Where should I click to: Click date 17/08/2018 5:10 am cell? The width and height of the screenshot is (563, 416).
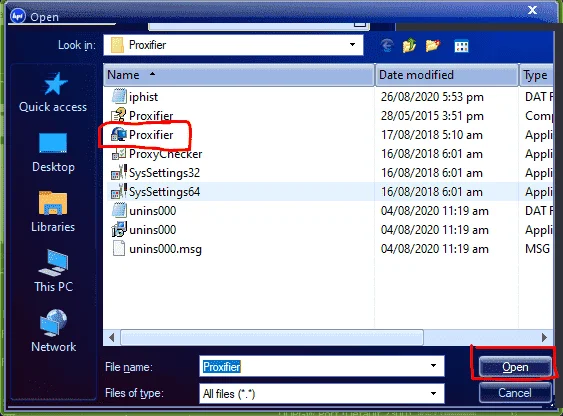[432, 135]
